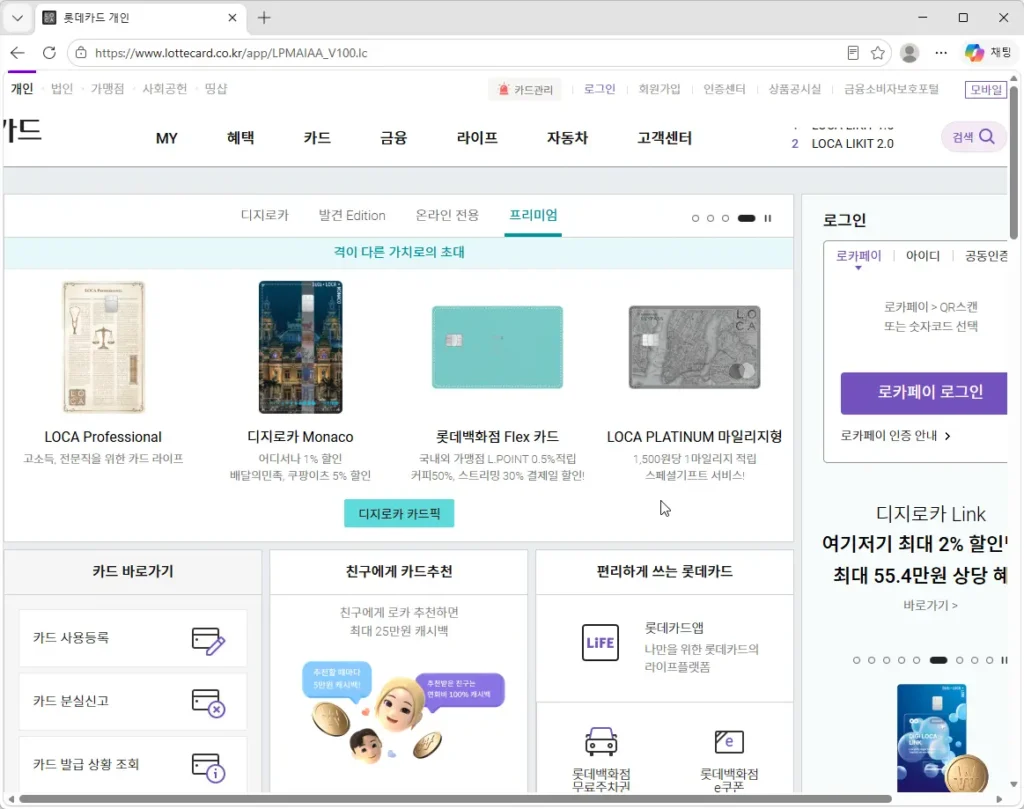Screen dimensions: 1024x809
Task: Open 띵샵 link
Action: (x=216, y=89)
